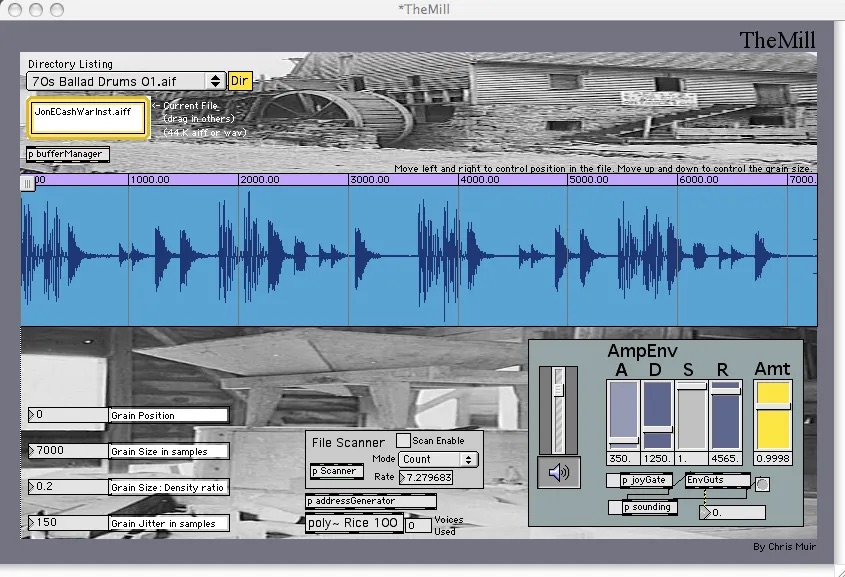Adjust the main volume gain slider
Viewport: 845px width, 577px height.
coord(558,411)
